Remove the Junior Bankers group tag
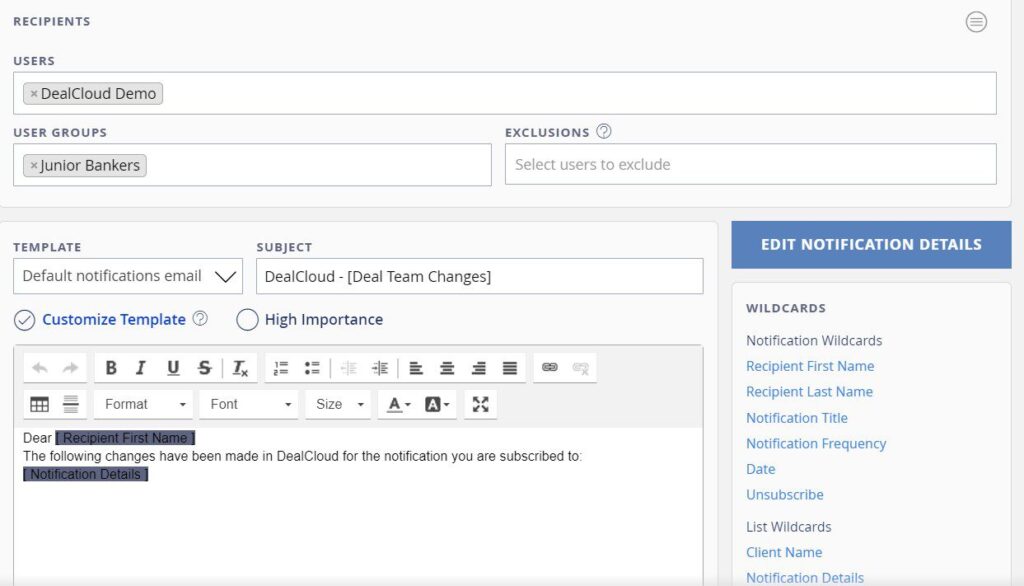 point(34,166)
